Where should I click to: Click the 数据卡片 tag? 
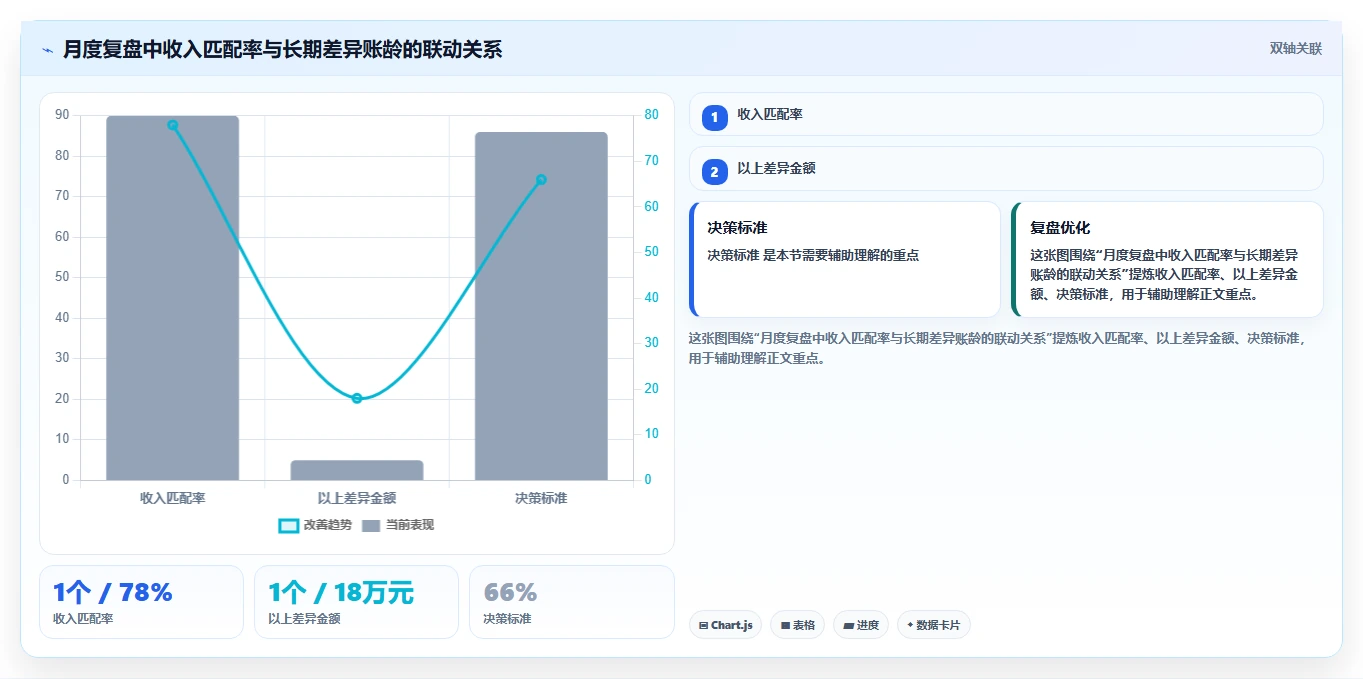(934, 625)
